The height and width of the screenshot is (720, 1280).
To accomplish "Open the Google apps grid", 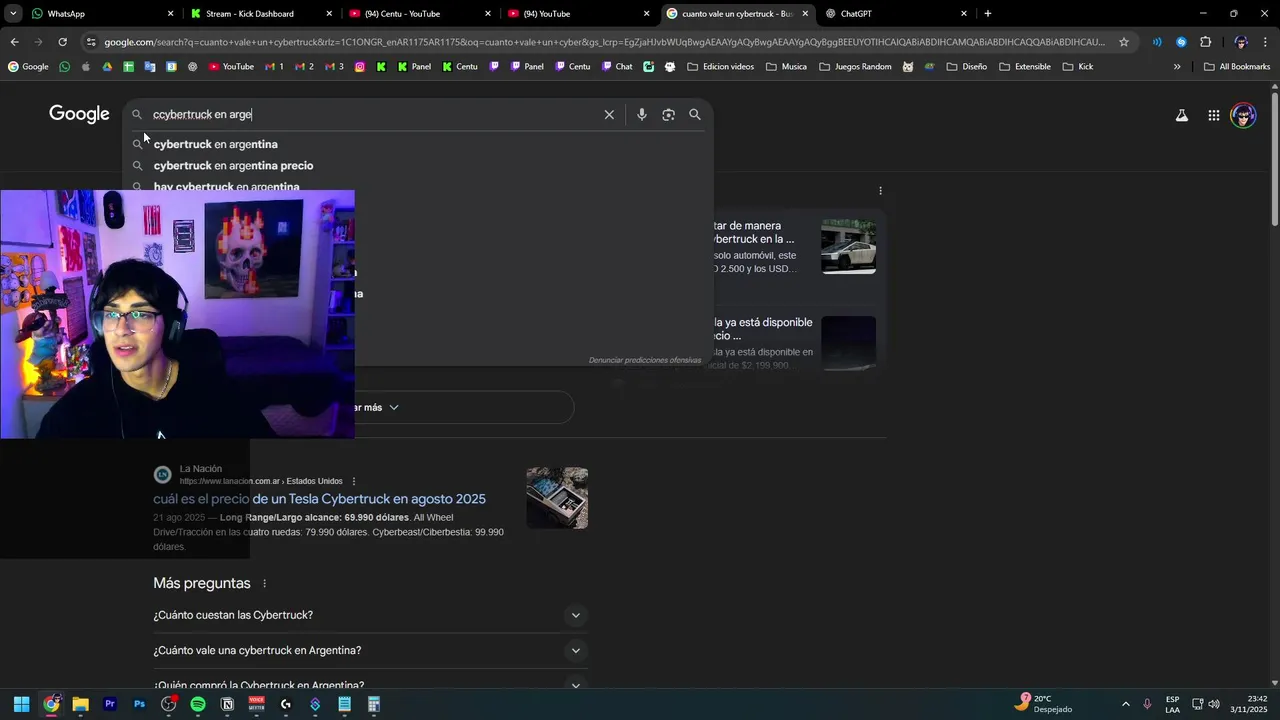I will 1213,116.
